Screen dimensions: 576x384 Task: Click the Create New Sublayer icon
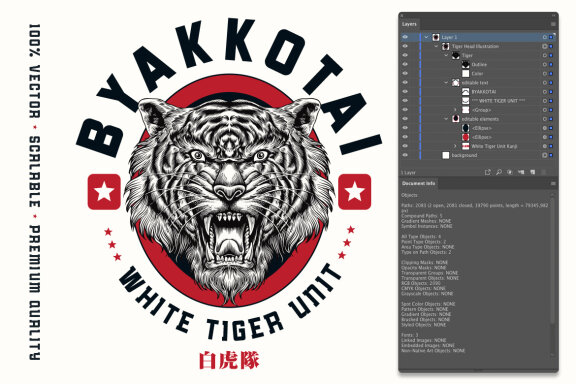pos(521,172)
